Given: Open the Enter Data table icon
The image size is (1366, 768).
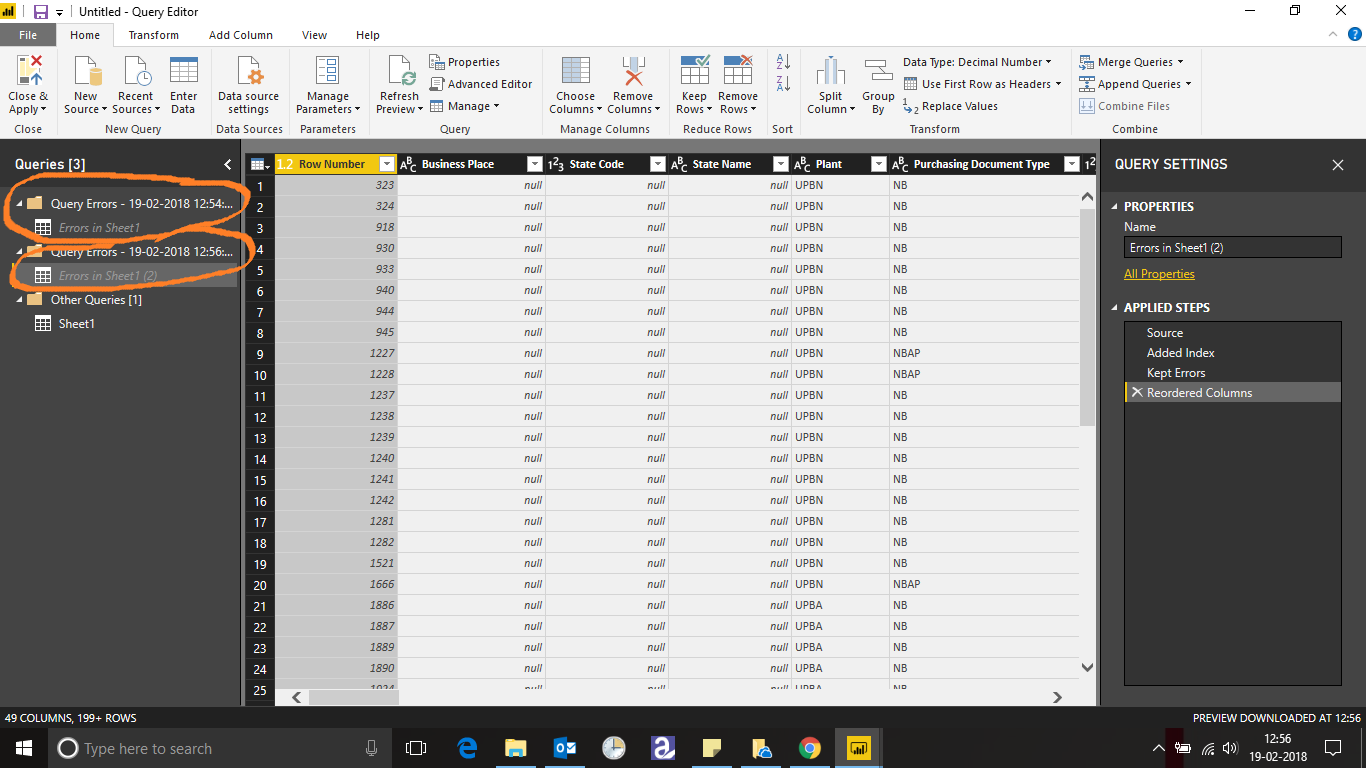Looking at the screenshot, I should tap(183, 72).
